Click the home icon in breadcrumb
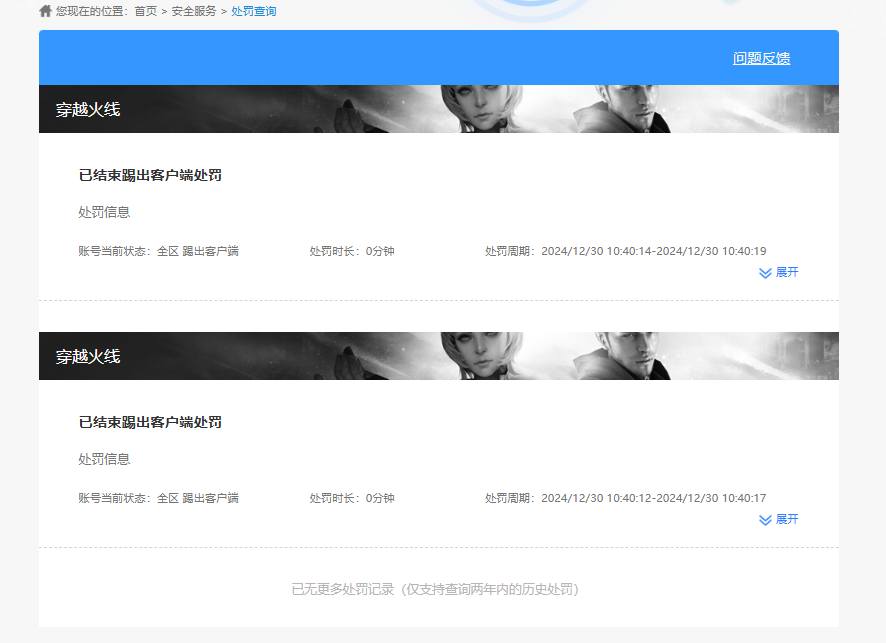This screenshot has width=886, height=643. [45, 11]
